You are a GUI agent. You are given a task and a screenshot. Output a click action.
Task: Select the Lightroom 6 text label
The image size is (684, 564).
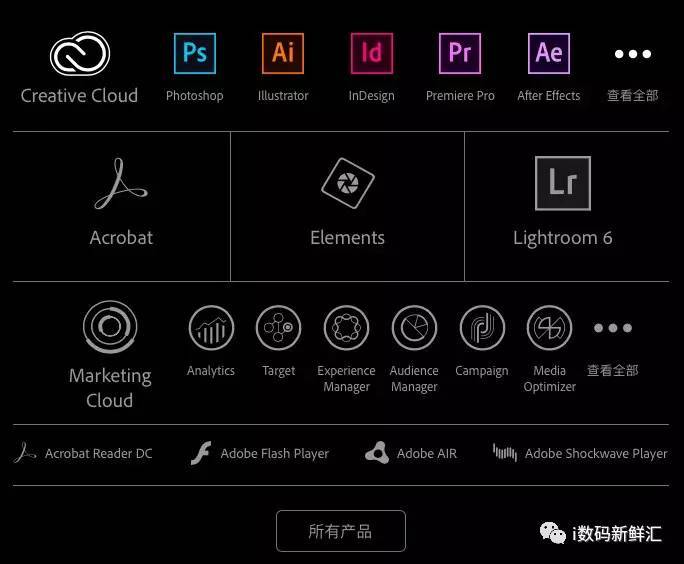[x=563, y=238]
